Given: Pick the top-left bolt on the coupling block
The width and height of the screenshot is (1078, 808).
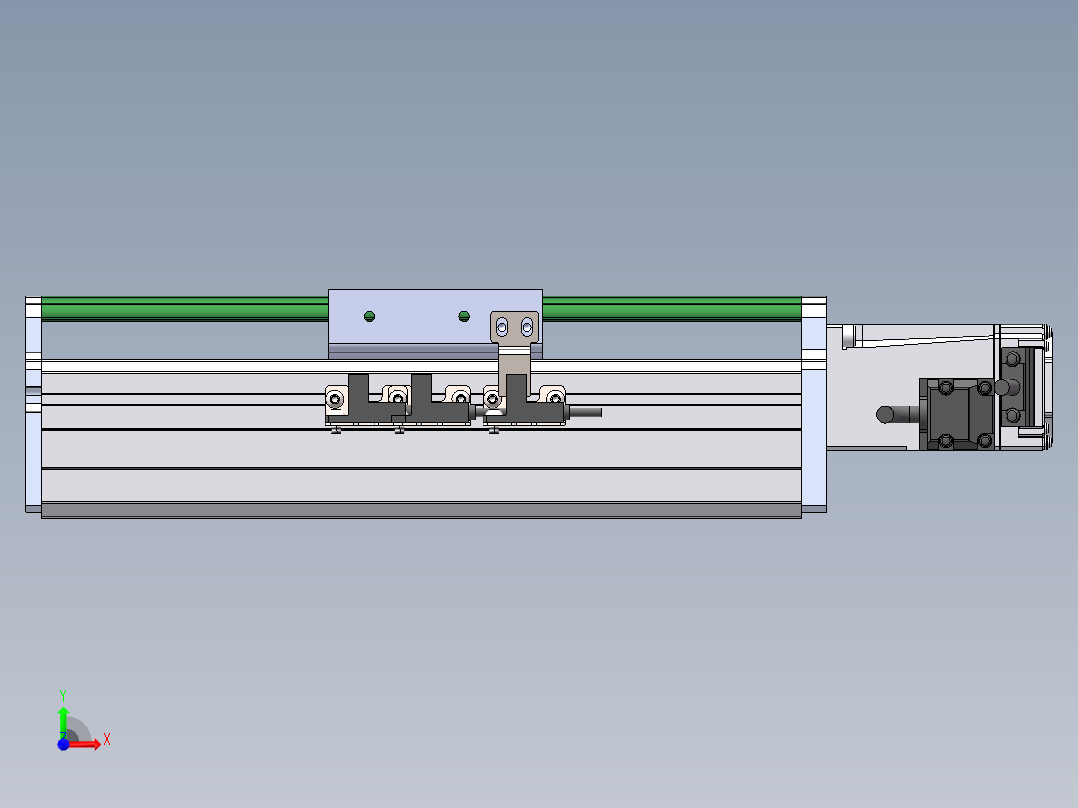Looking at the screenshot, I should coord(946,388).
